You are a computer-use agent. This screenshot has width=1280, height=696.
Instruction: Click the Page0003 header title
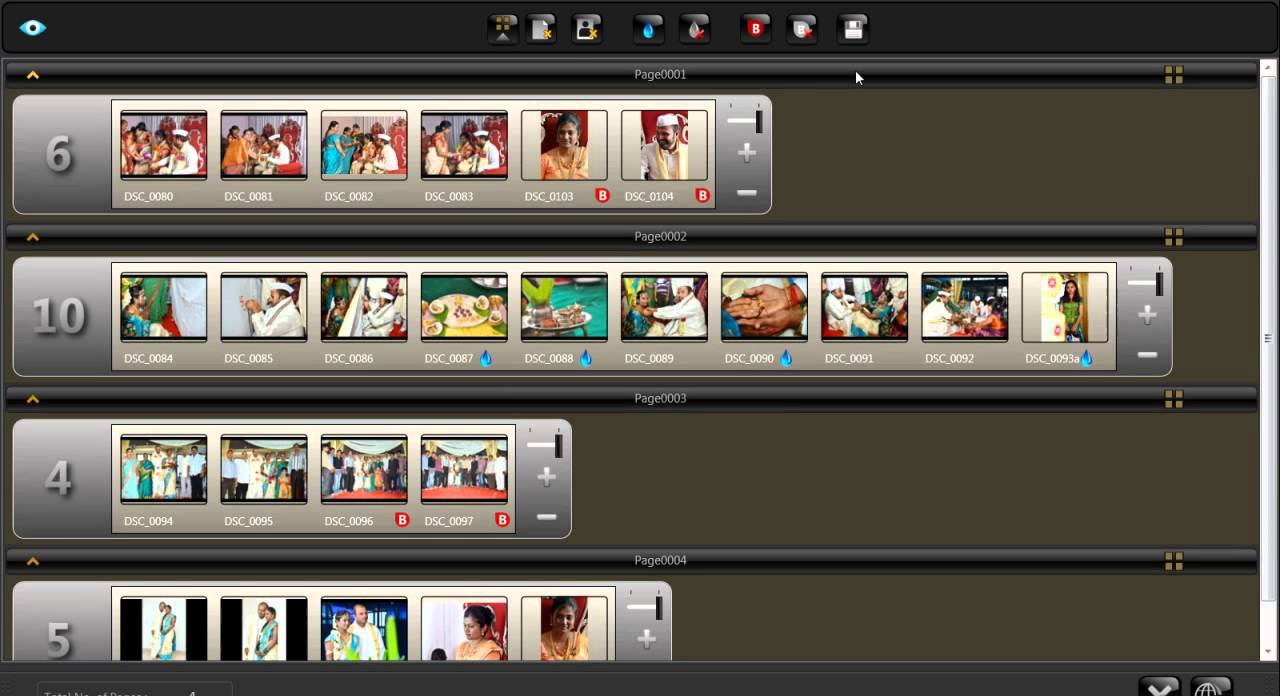pos(660,399)
